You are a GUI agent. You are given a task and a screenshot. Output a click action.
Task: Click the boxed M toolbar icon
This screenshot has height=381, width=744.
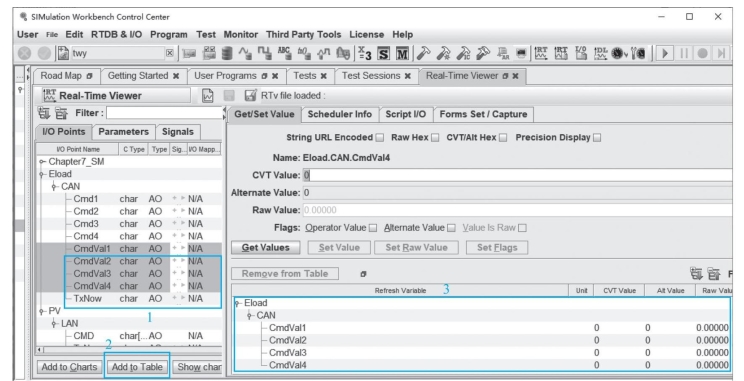pos(402,54)
